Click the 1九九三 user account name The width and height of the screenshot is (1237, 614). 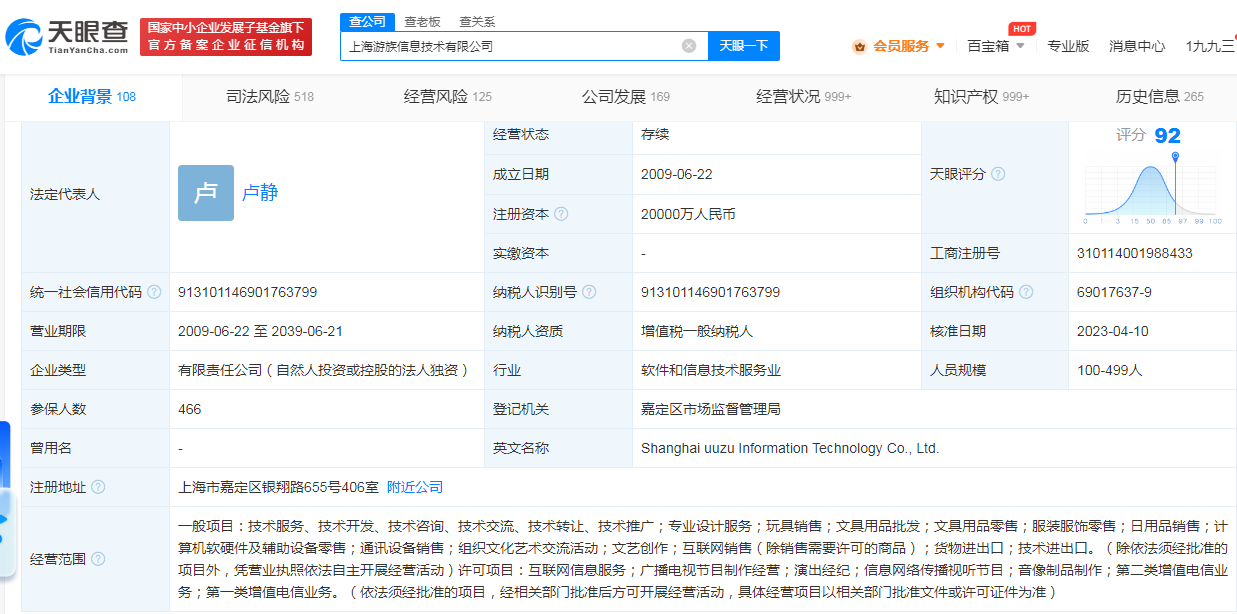(1210, 46)
